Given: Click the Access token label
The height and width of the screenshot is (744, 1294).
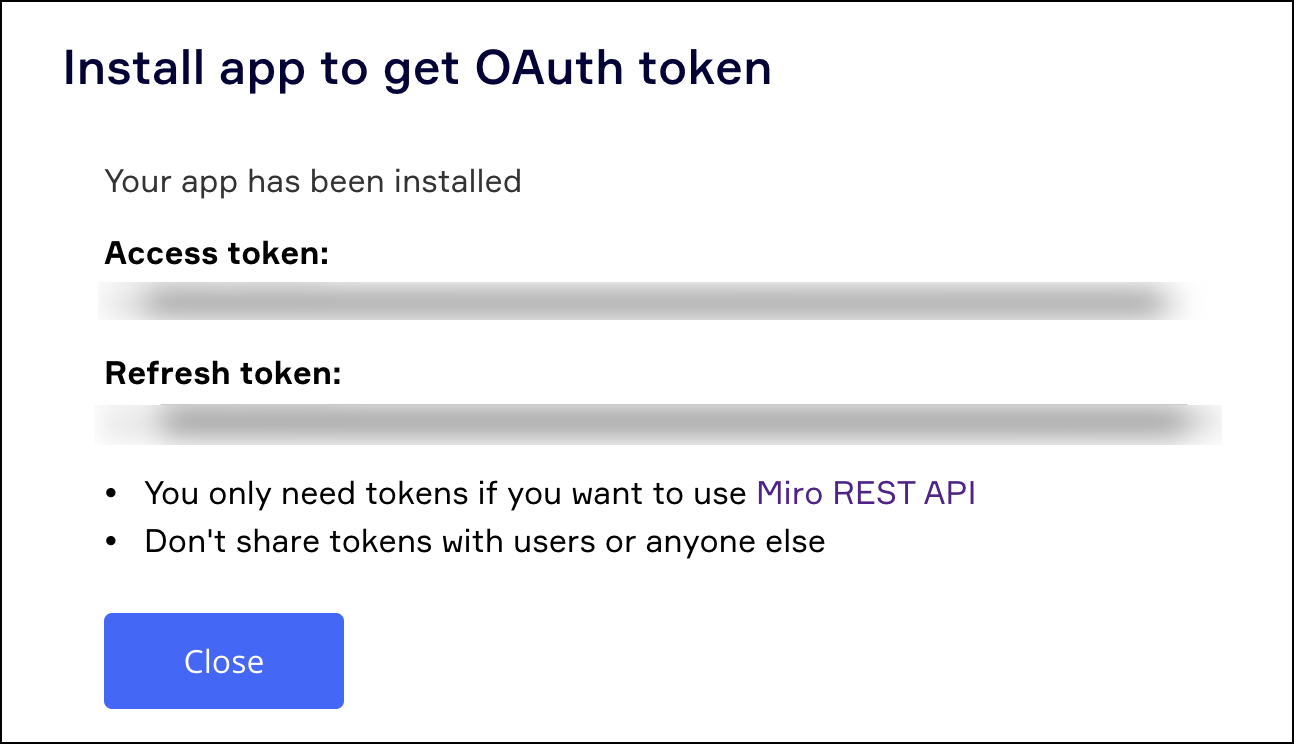Looking at the screenshot, I should (216, 253).
